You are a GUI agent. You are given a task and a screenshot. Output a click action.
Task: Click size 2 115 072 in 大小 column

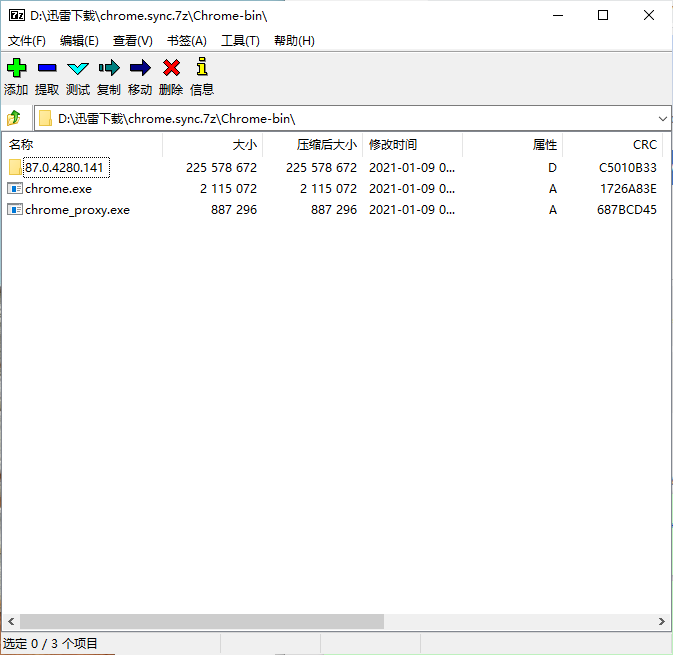(228, 188)
